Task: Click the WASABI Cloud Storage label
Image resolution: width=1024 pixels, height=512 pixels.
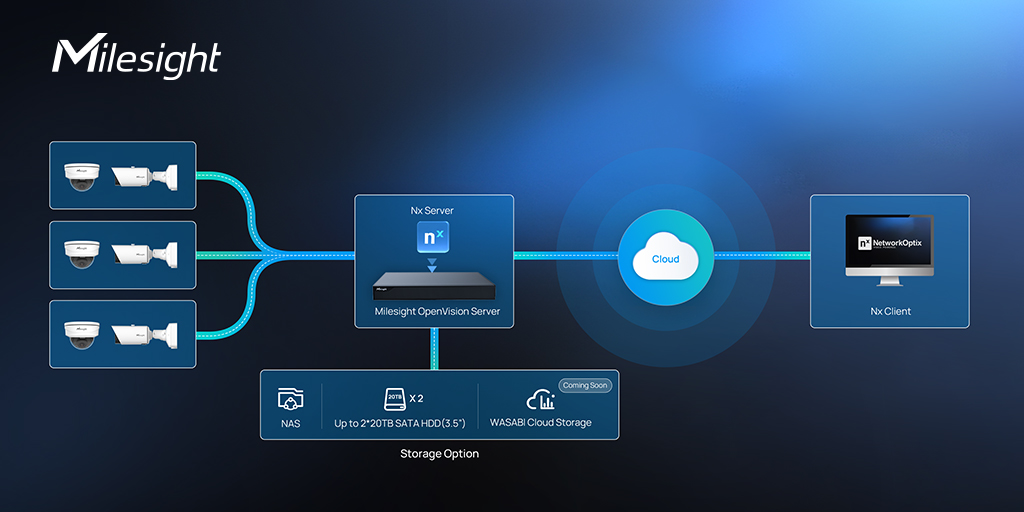Action: pos(541,423)
